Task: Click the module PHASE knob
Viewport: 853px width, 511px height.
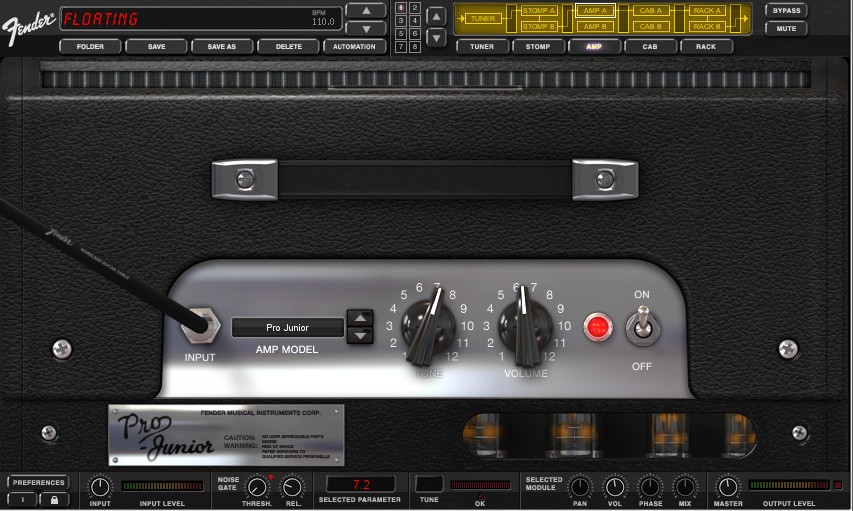Action: pos(650,487)
